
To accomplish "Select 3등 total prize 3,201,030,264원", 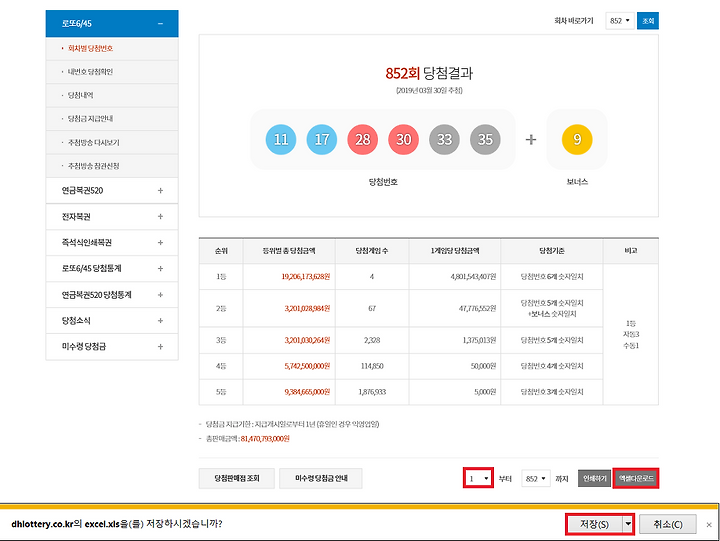I will coord(307,340).
